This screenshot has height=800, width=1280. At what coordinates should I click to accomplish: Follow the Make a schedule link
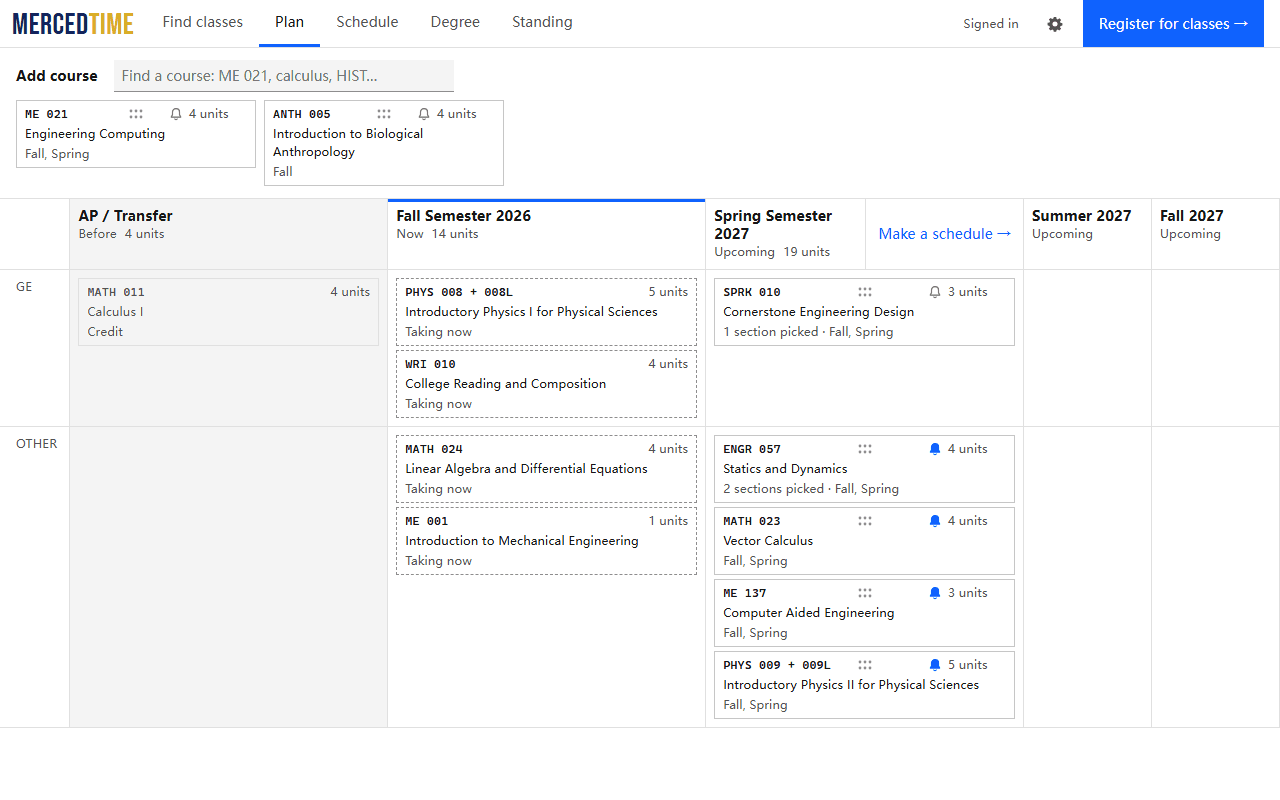(945, 234)
